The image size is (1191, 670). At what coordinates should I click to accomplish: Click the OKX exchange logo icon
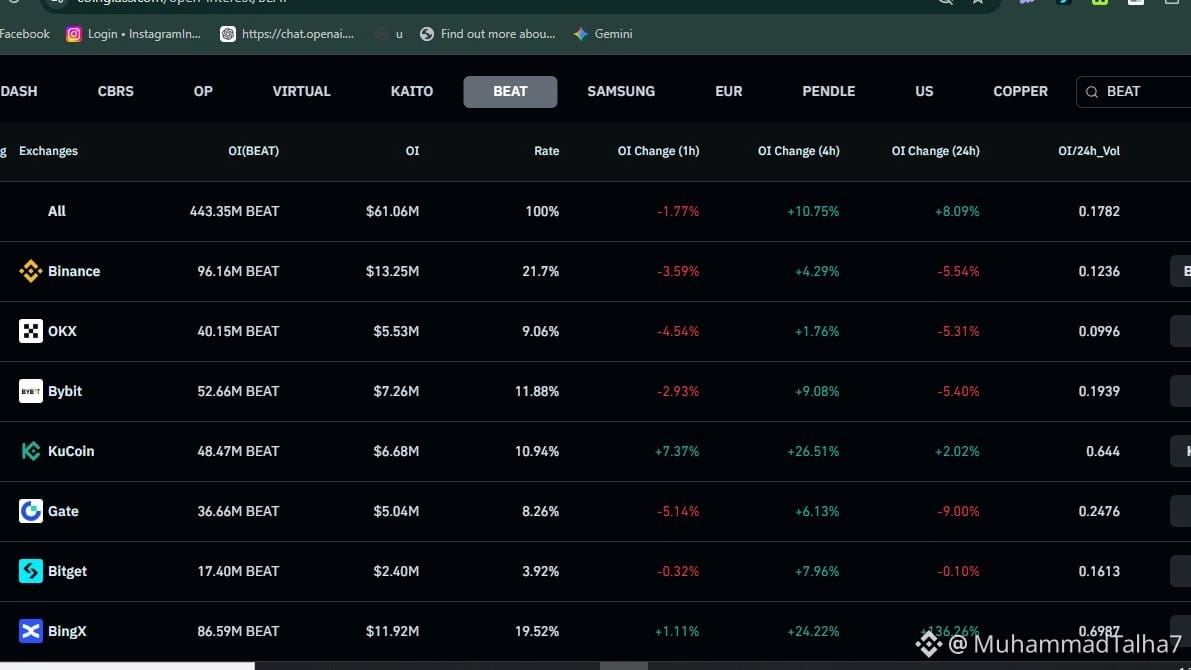click(x=30, y=331)
